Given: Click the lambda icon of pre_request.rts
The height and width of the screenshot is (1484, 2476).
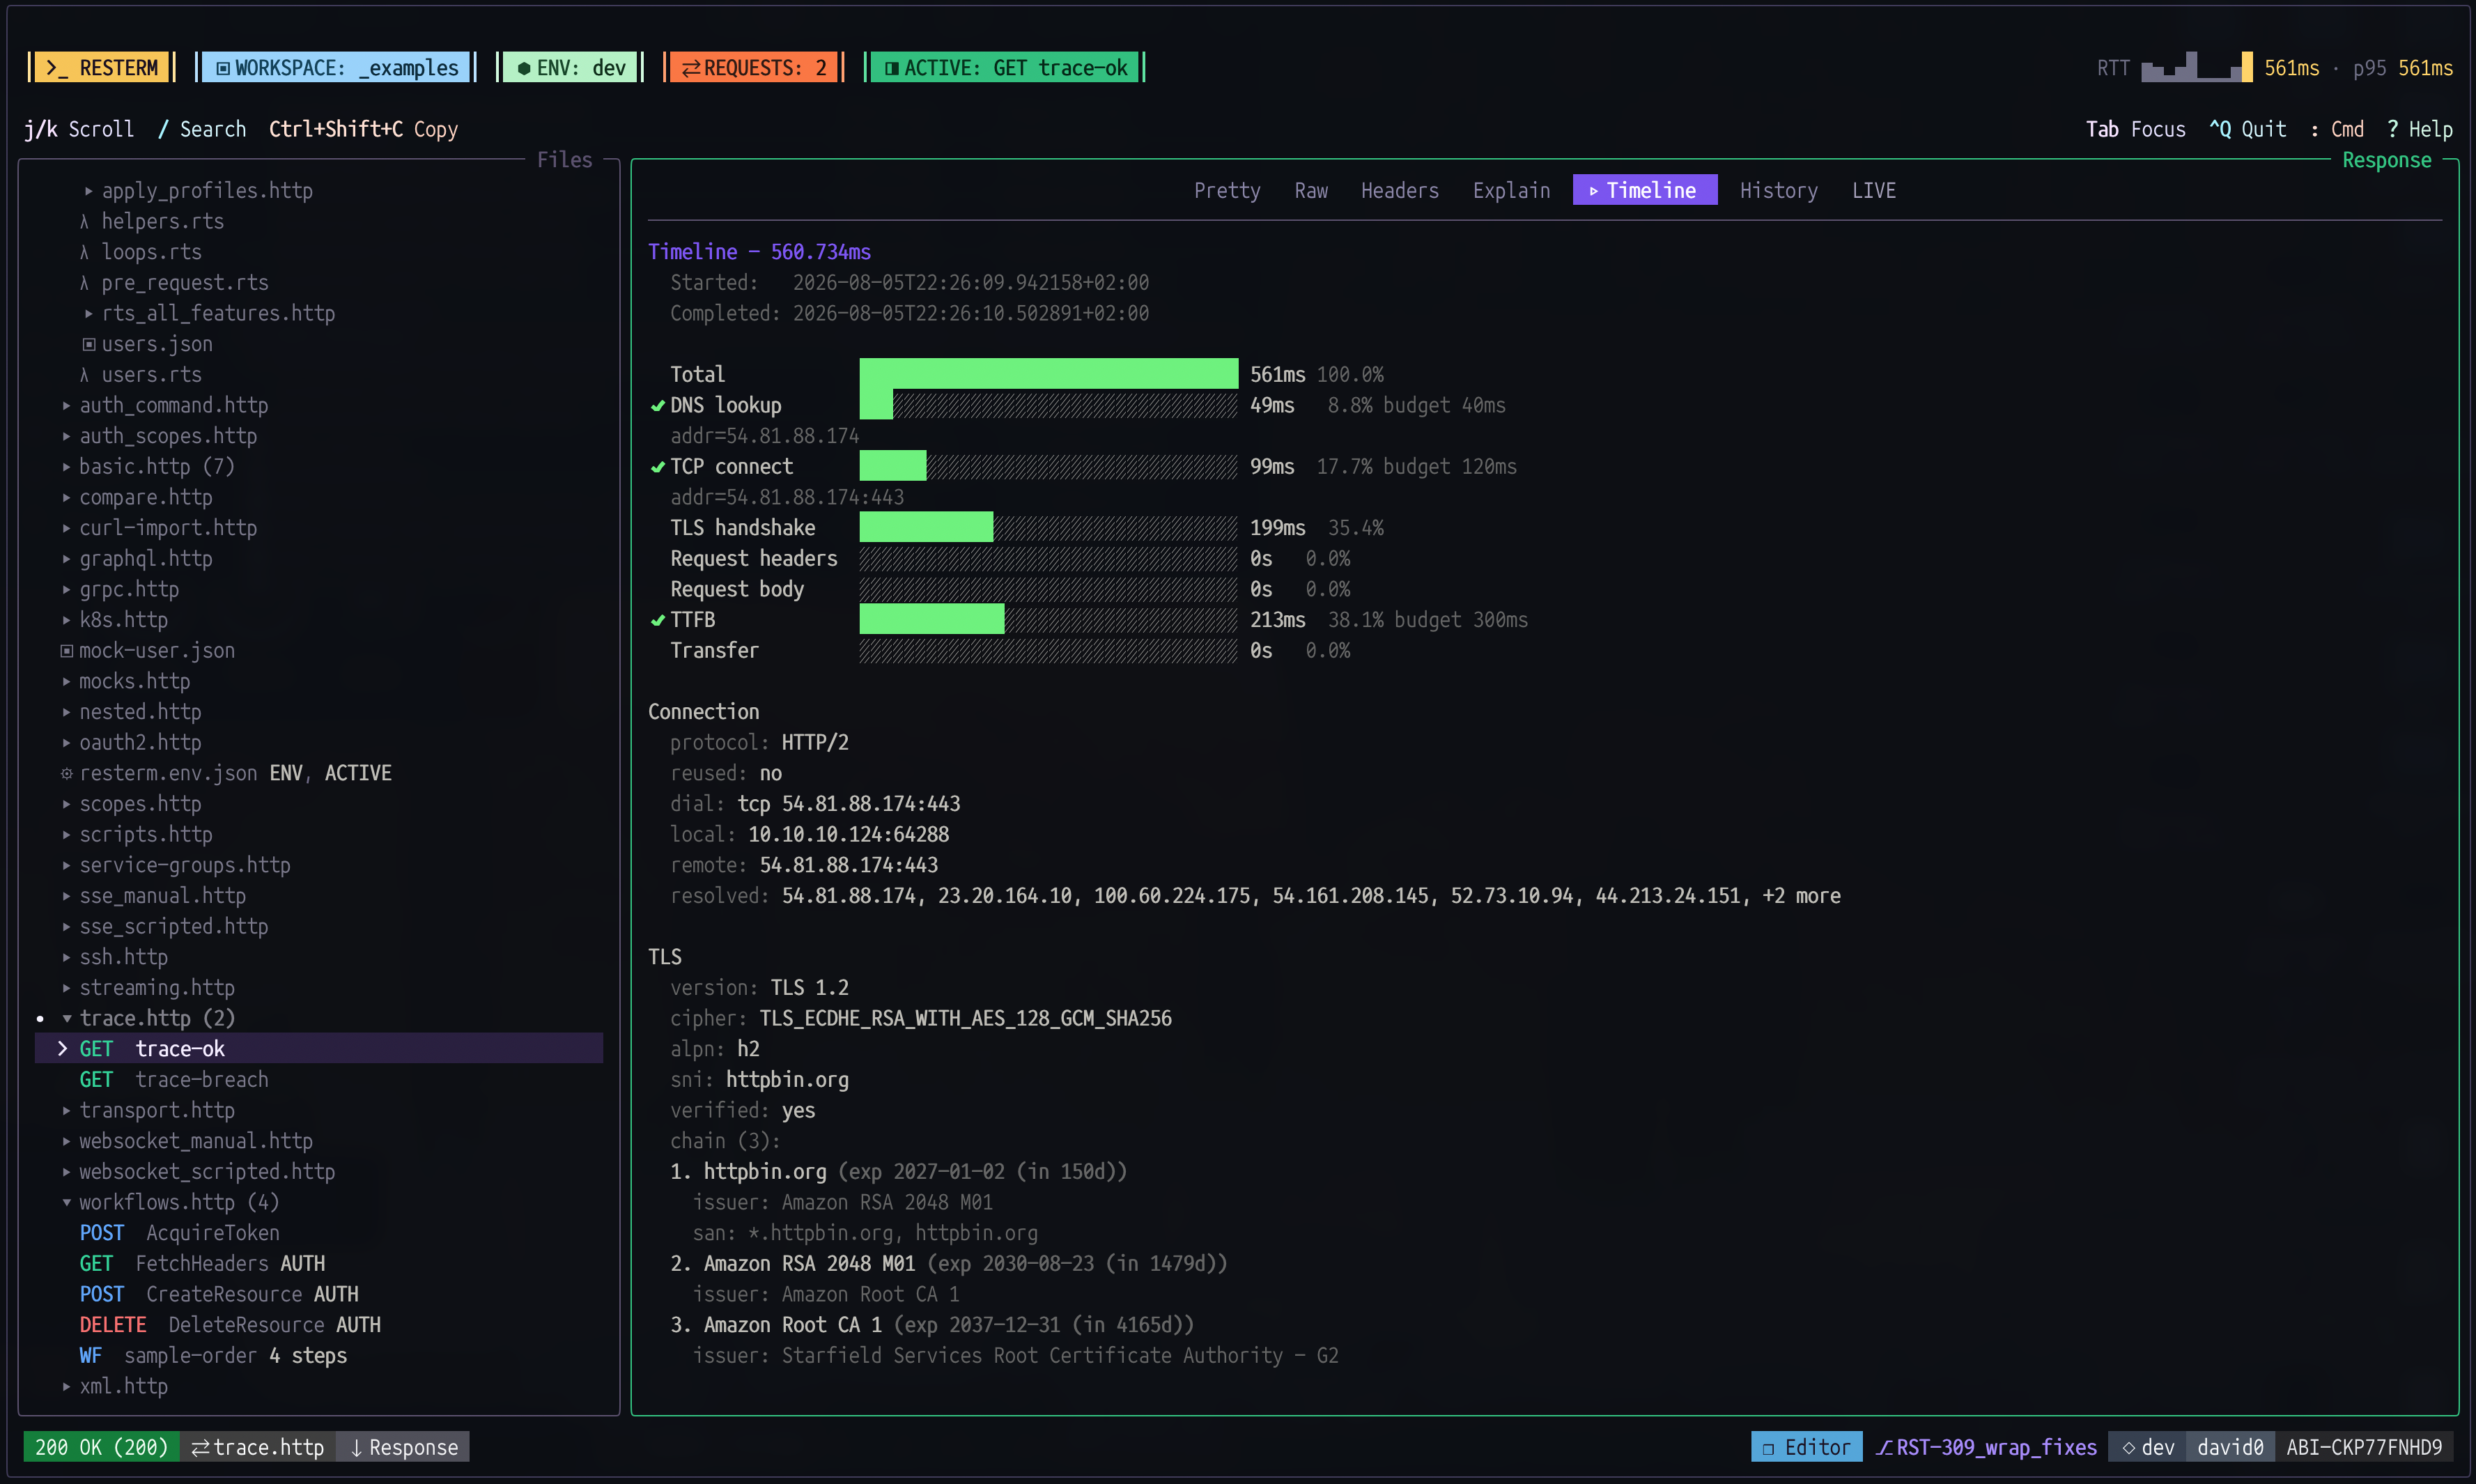Looking at the screenshot, I should pos(84,283).
